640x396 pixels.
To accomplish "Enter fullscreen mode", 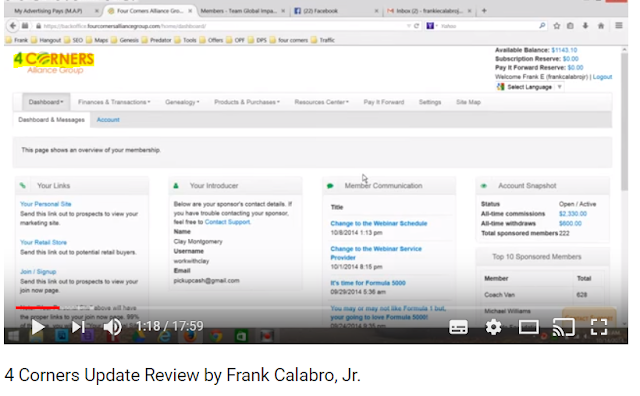I will click(599, 327).
